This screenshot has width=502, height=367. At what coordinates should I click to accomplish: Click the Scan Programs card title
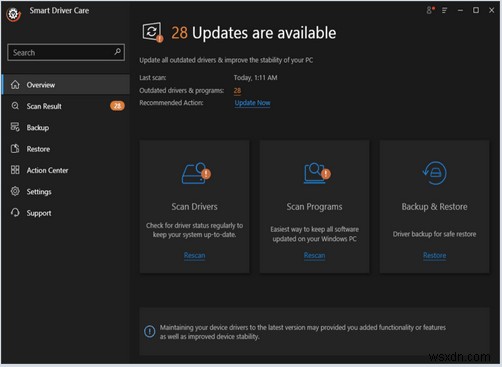pyautogui.click(x=314, y=207)
